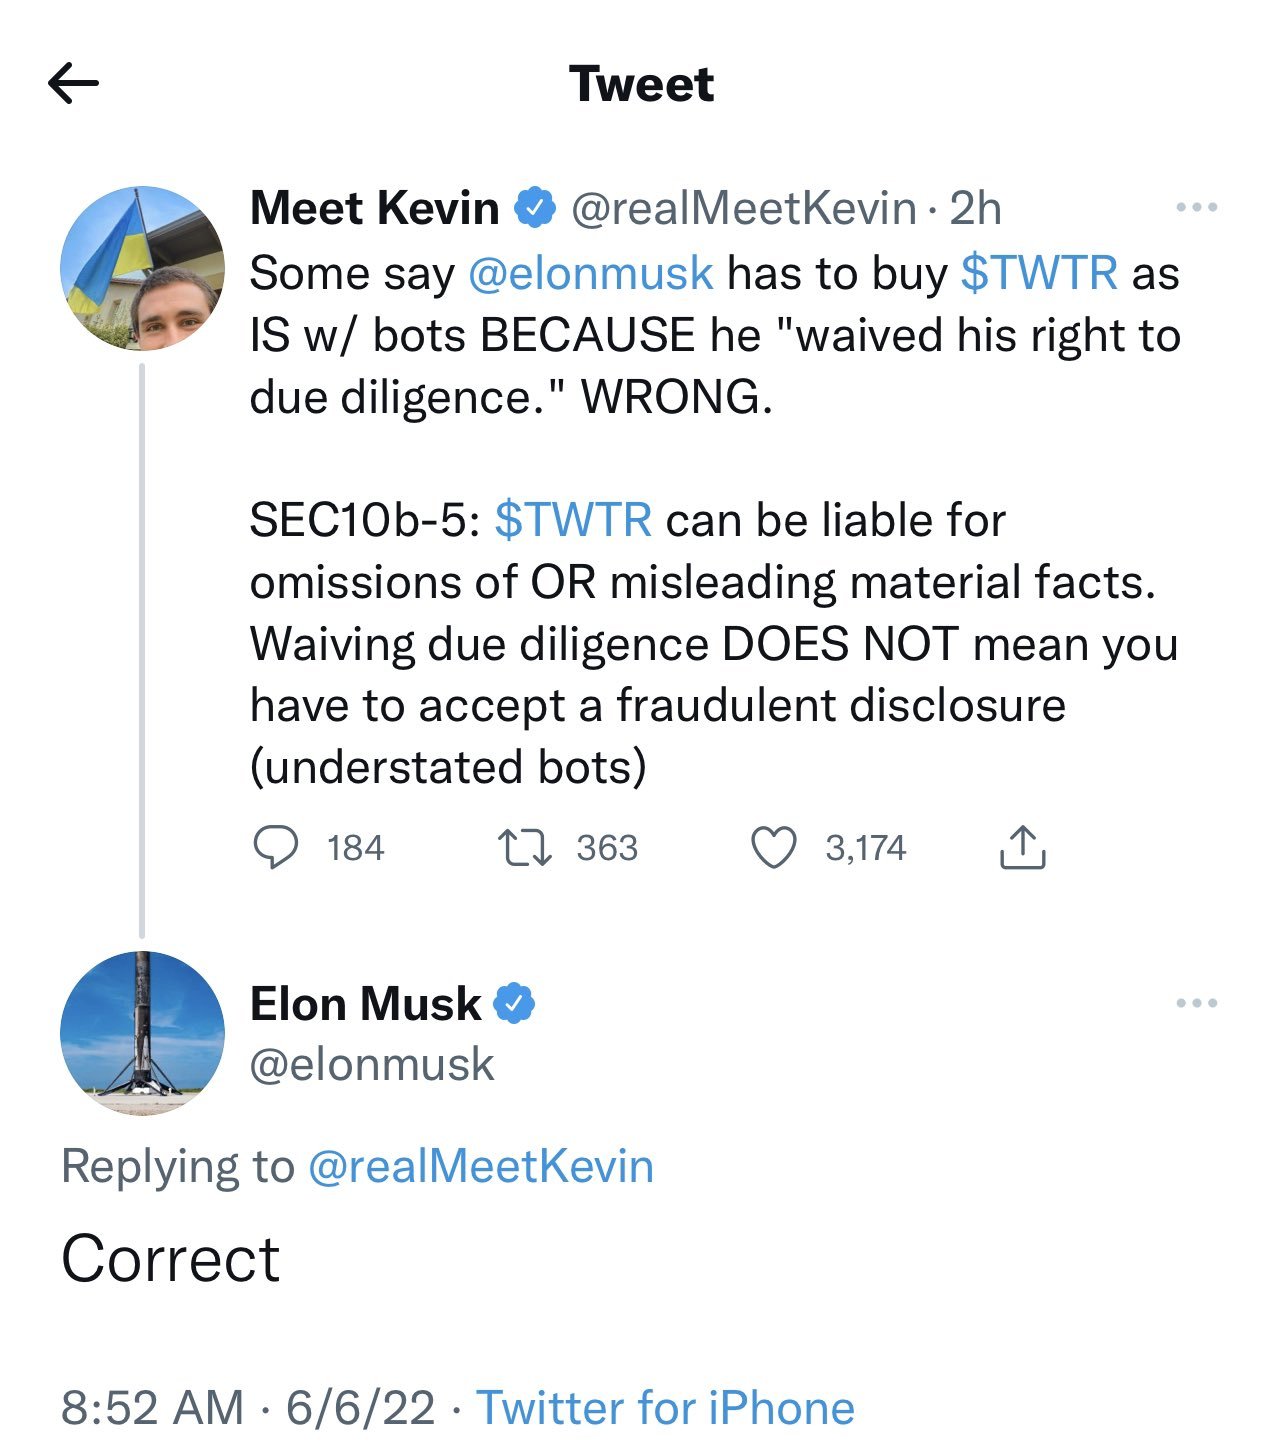
Task: Open more options on Meet Kevin's tweet
Action: pos(1196,208)
